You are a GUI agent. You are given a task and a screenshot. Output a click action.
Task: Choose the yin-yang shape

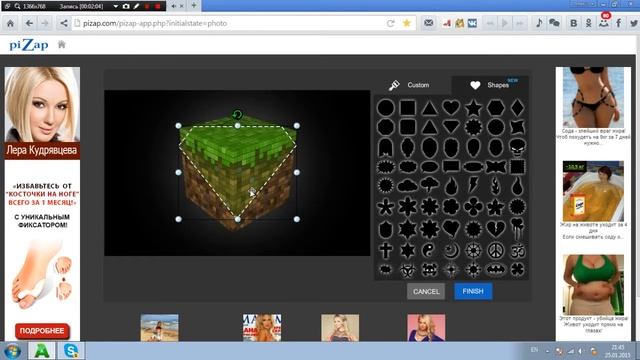coord(429,250)
